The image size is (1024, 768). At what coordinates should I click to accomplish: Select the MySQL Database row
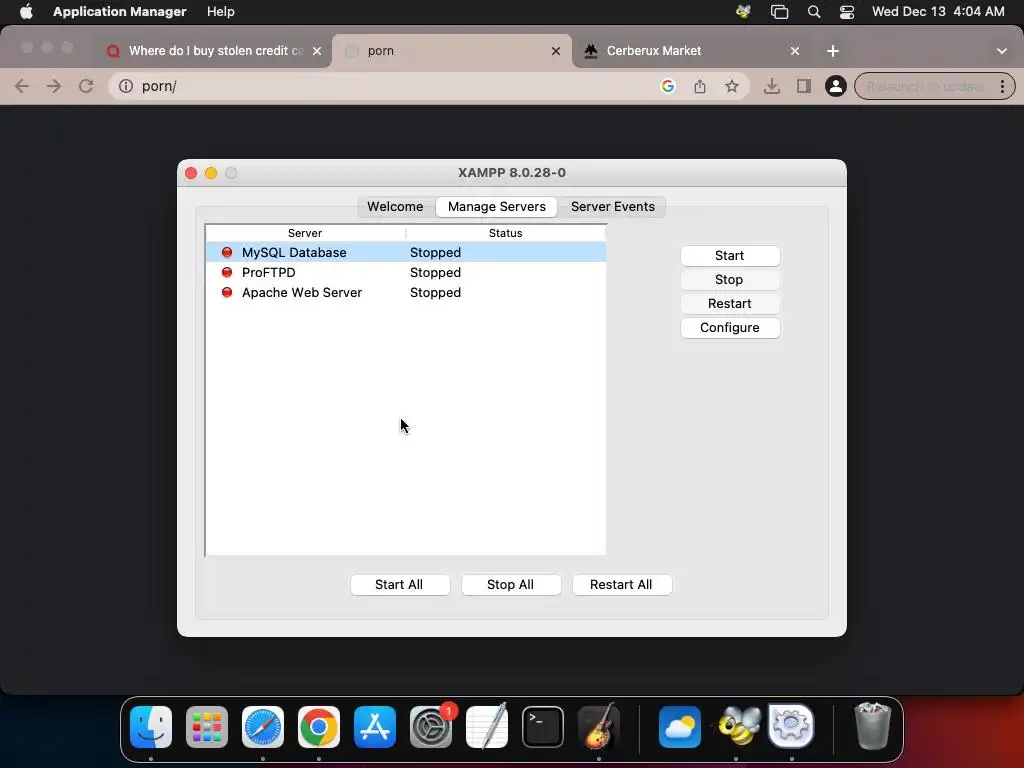406,252
